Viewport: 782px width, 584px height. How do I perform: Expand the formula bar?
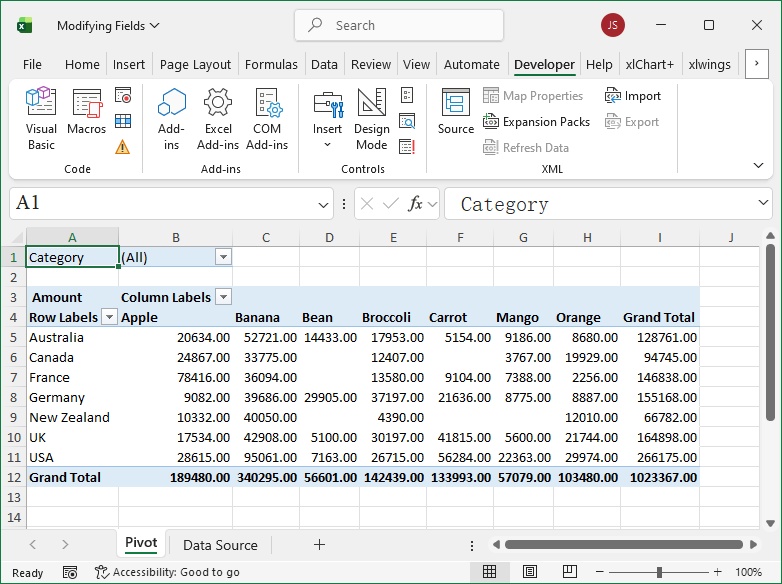coord(763,202)
